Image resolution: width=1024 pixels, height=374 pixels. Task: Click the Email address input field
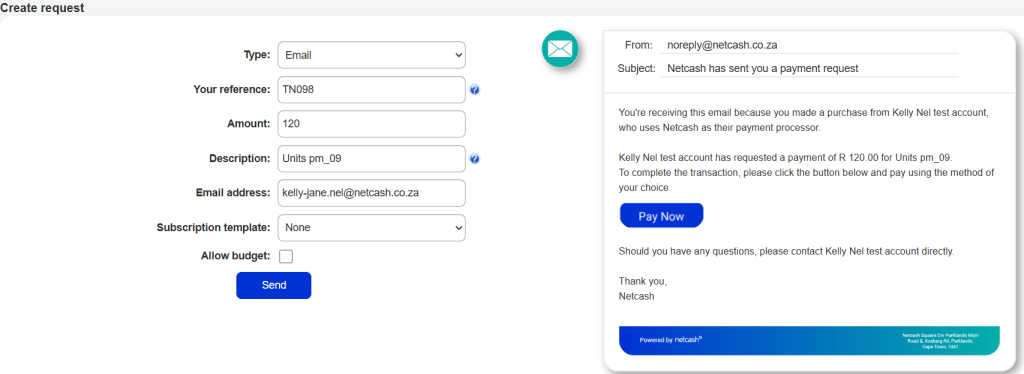click(x=372, y=193)
